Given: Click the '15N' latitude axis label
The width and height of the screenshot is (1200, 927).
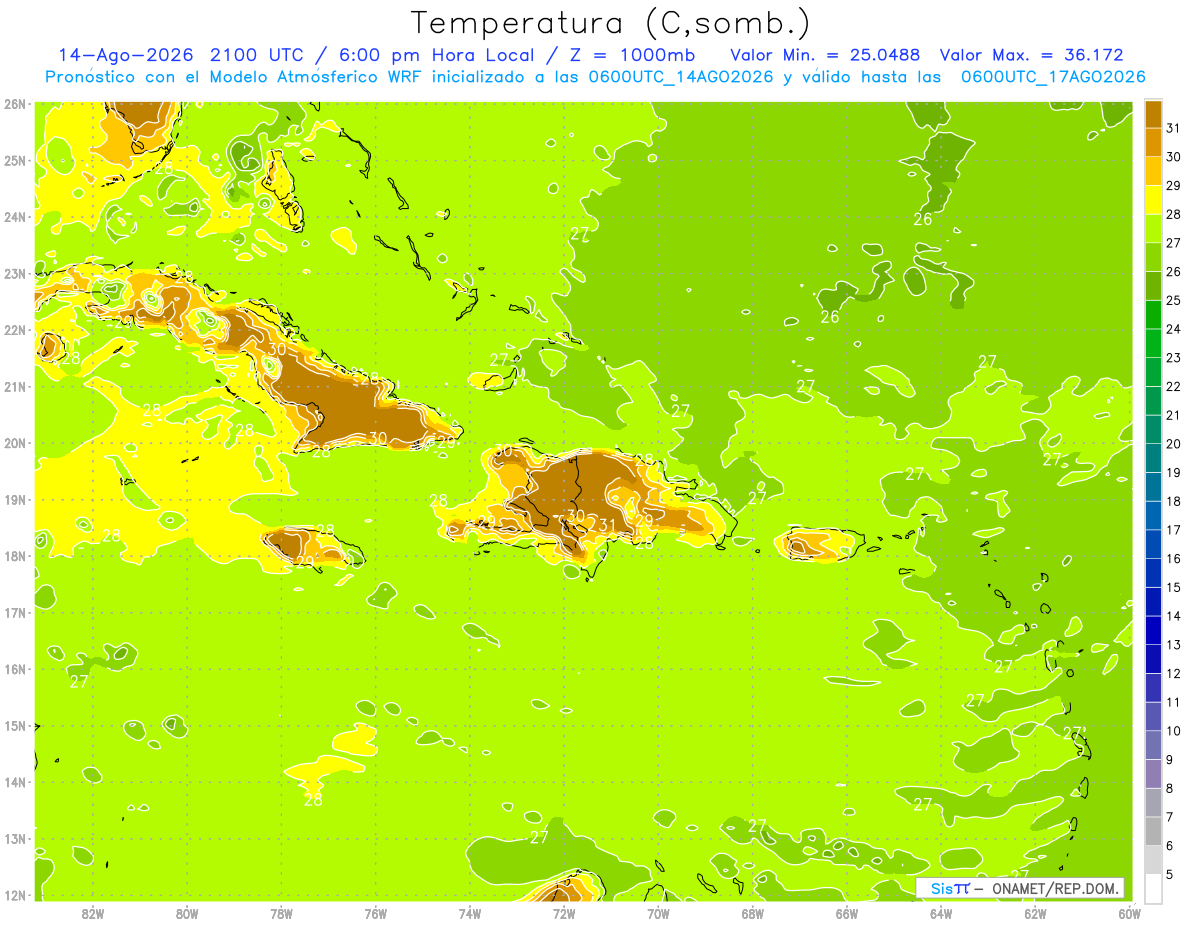Looking at the screenshot, I should pyautogui.click(x=15, y=725).
